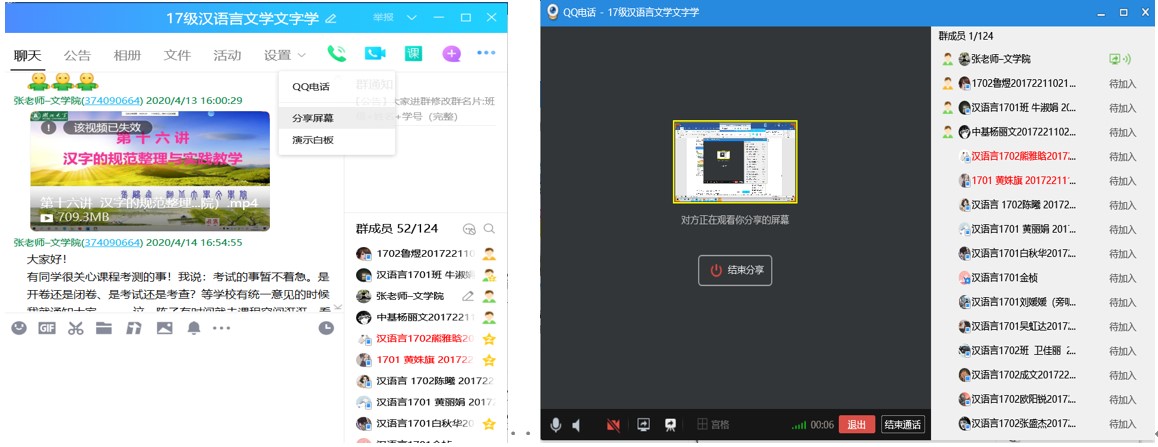Click the purple plus invite icon

coord(451,54)
